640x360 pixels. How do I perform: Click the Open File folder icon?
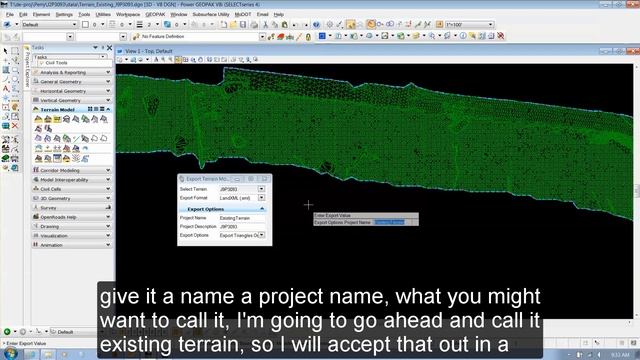click(233, 24)
